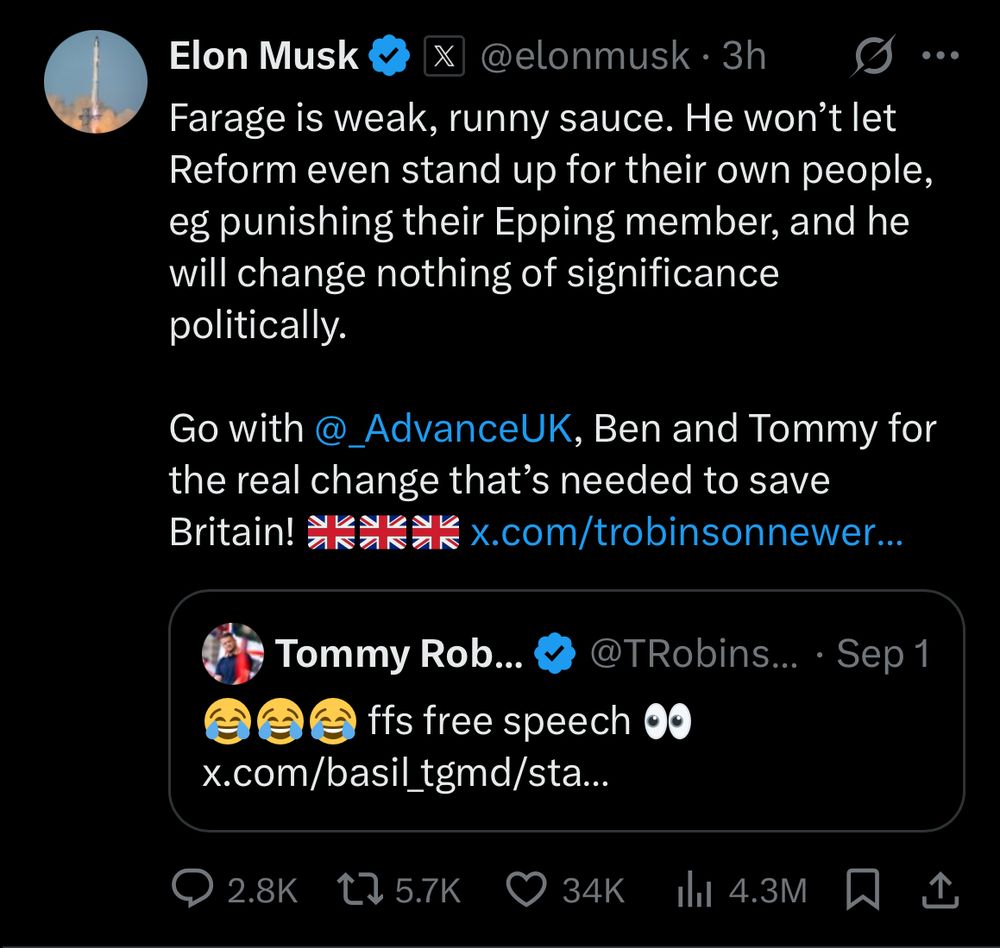Viewport: 1000px width, 948px height.
Task: Click the verified badge in quoted tweet
Action: pyautogui.click(x=554, y=654)
